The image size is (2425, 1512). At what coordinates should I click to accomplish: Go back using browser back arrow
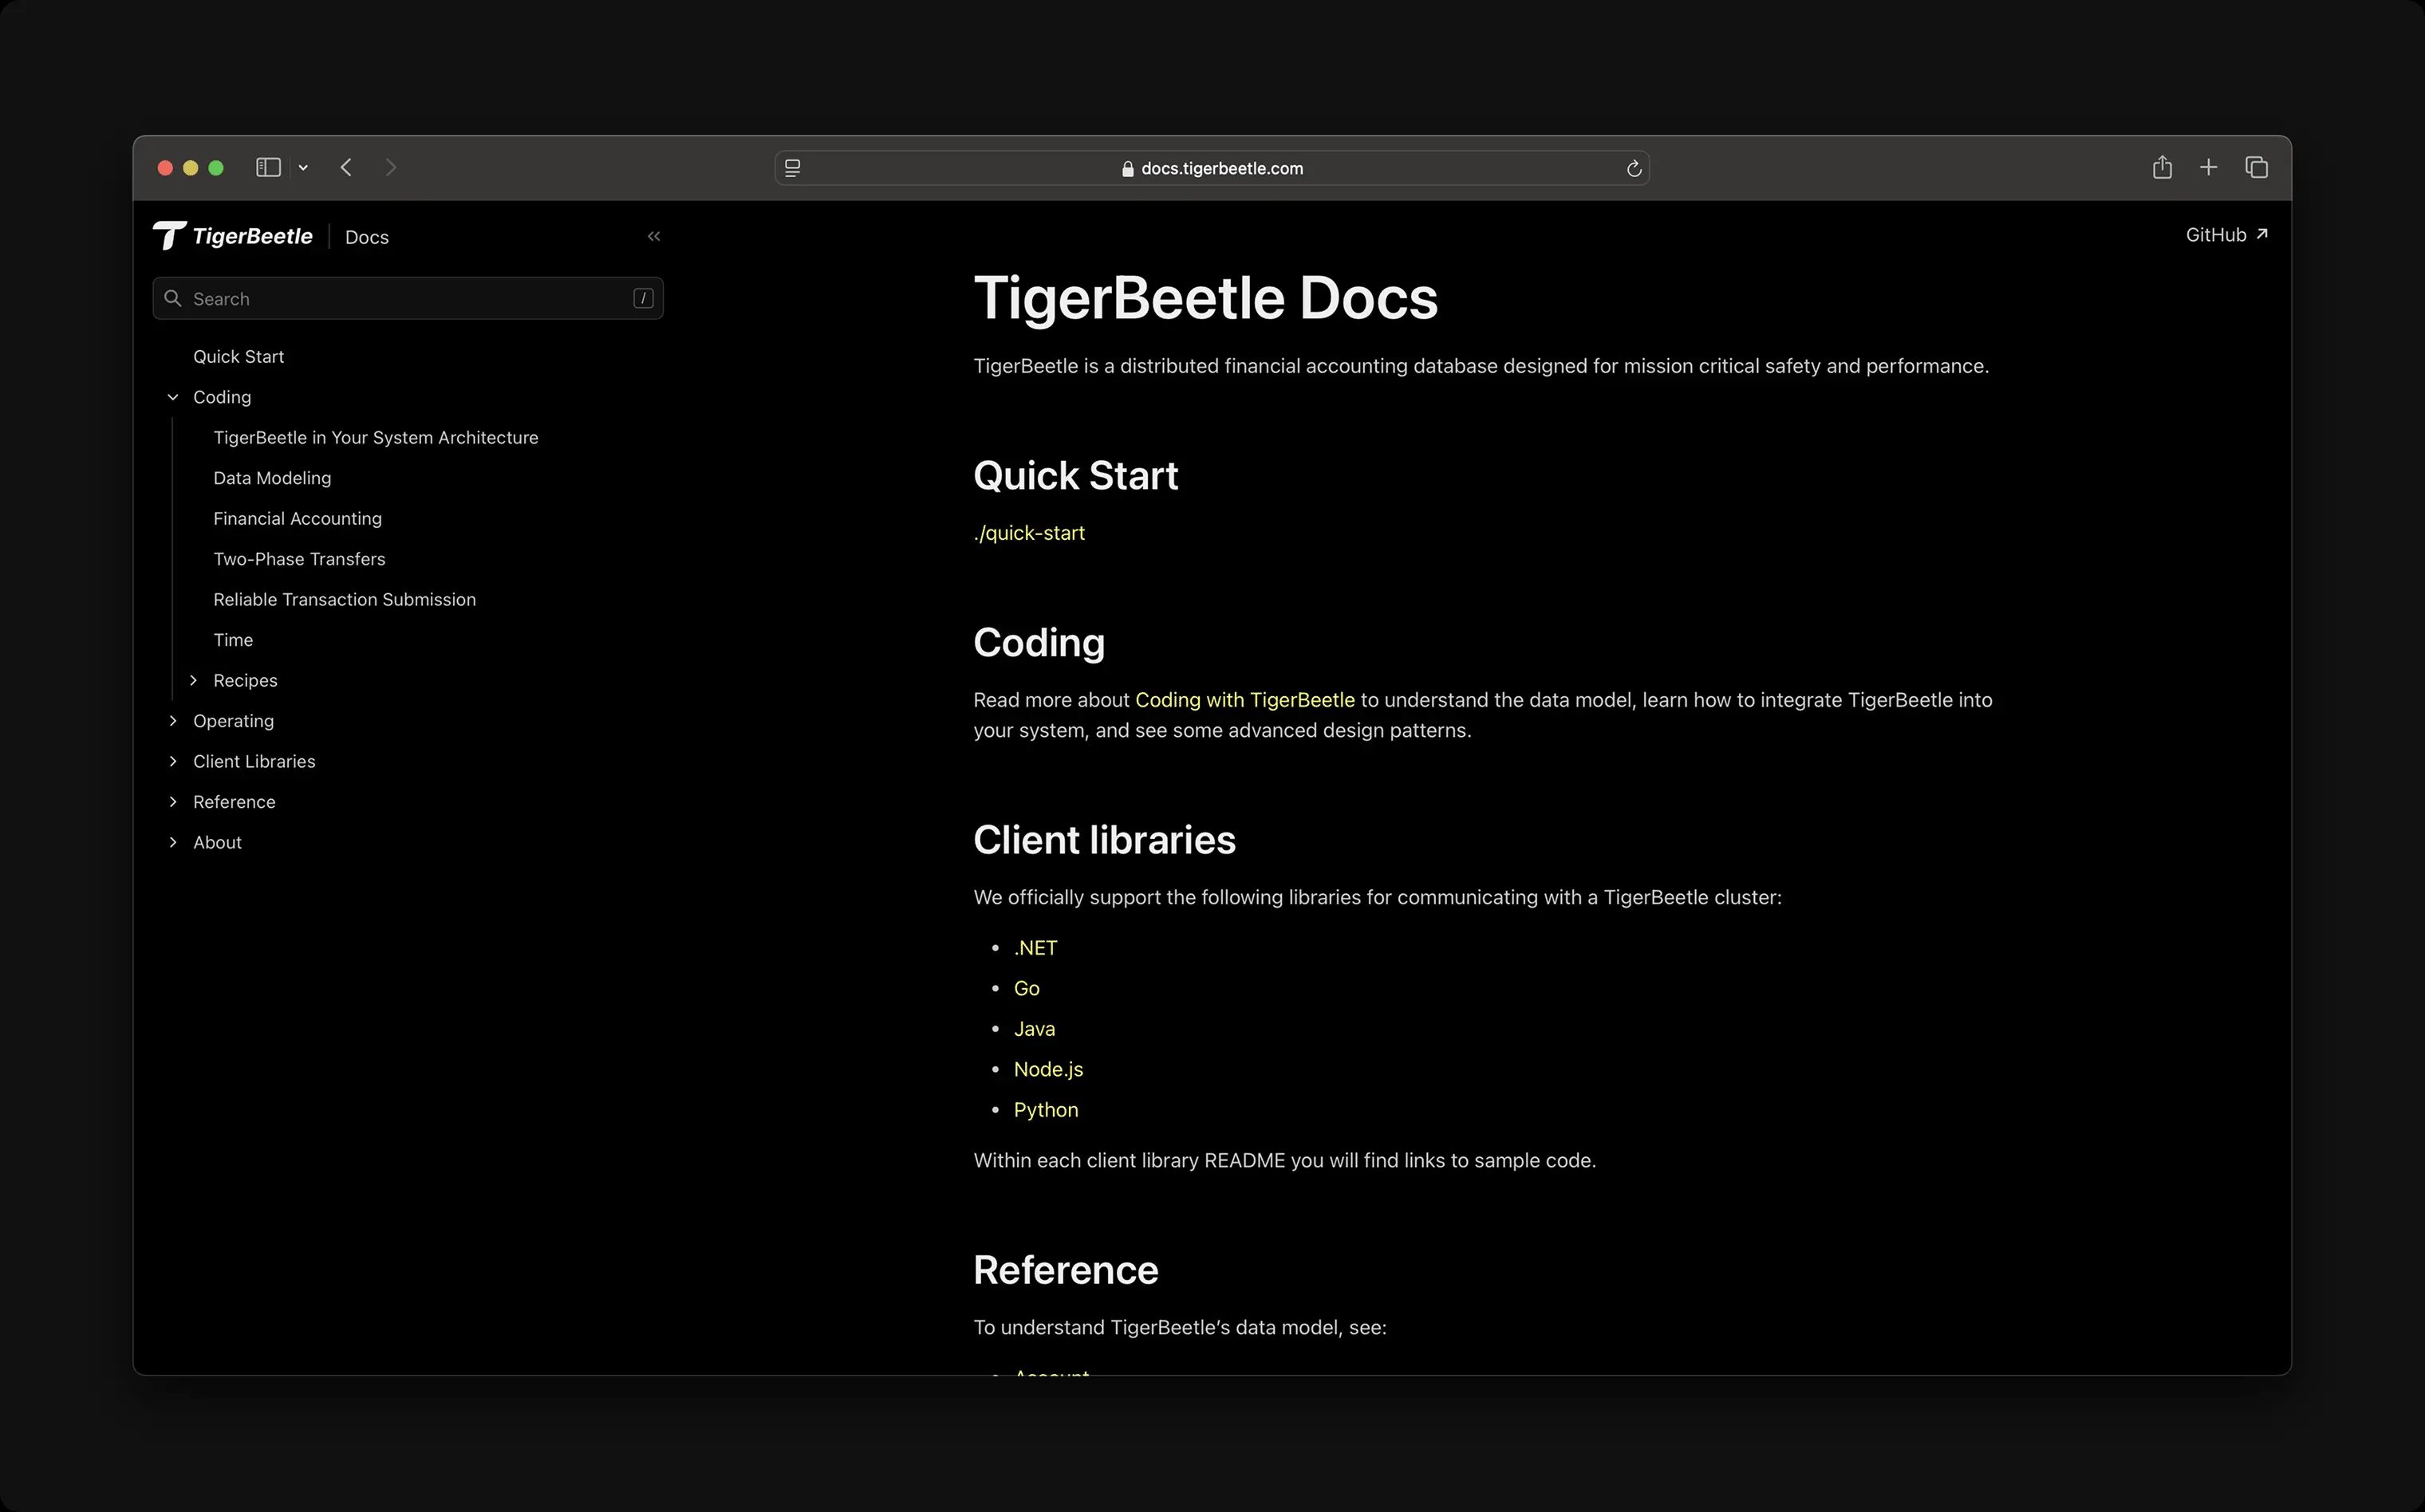(346, 167)
